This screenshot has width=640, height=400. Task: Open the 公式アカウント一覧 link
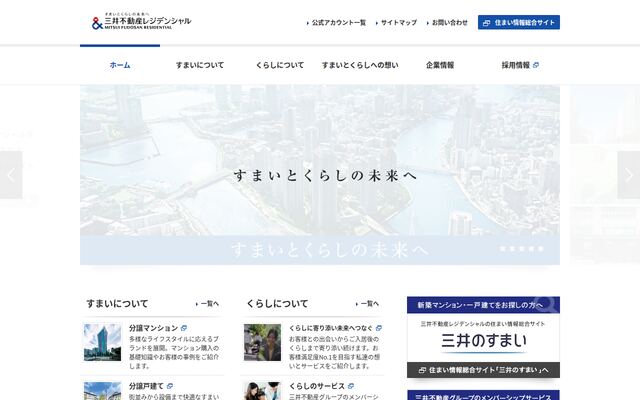[336, 23]
